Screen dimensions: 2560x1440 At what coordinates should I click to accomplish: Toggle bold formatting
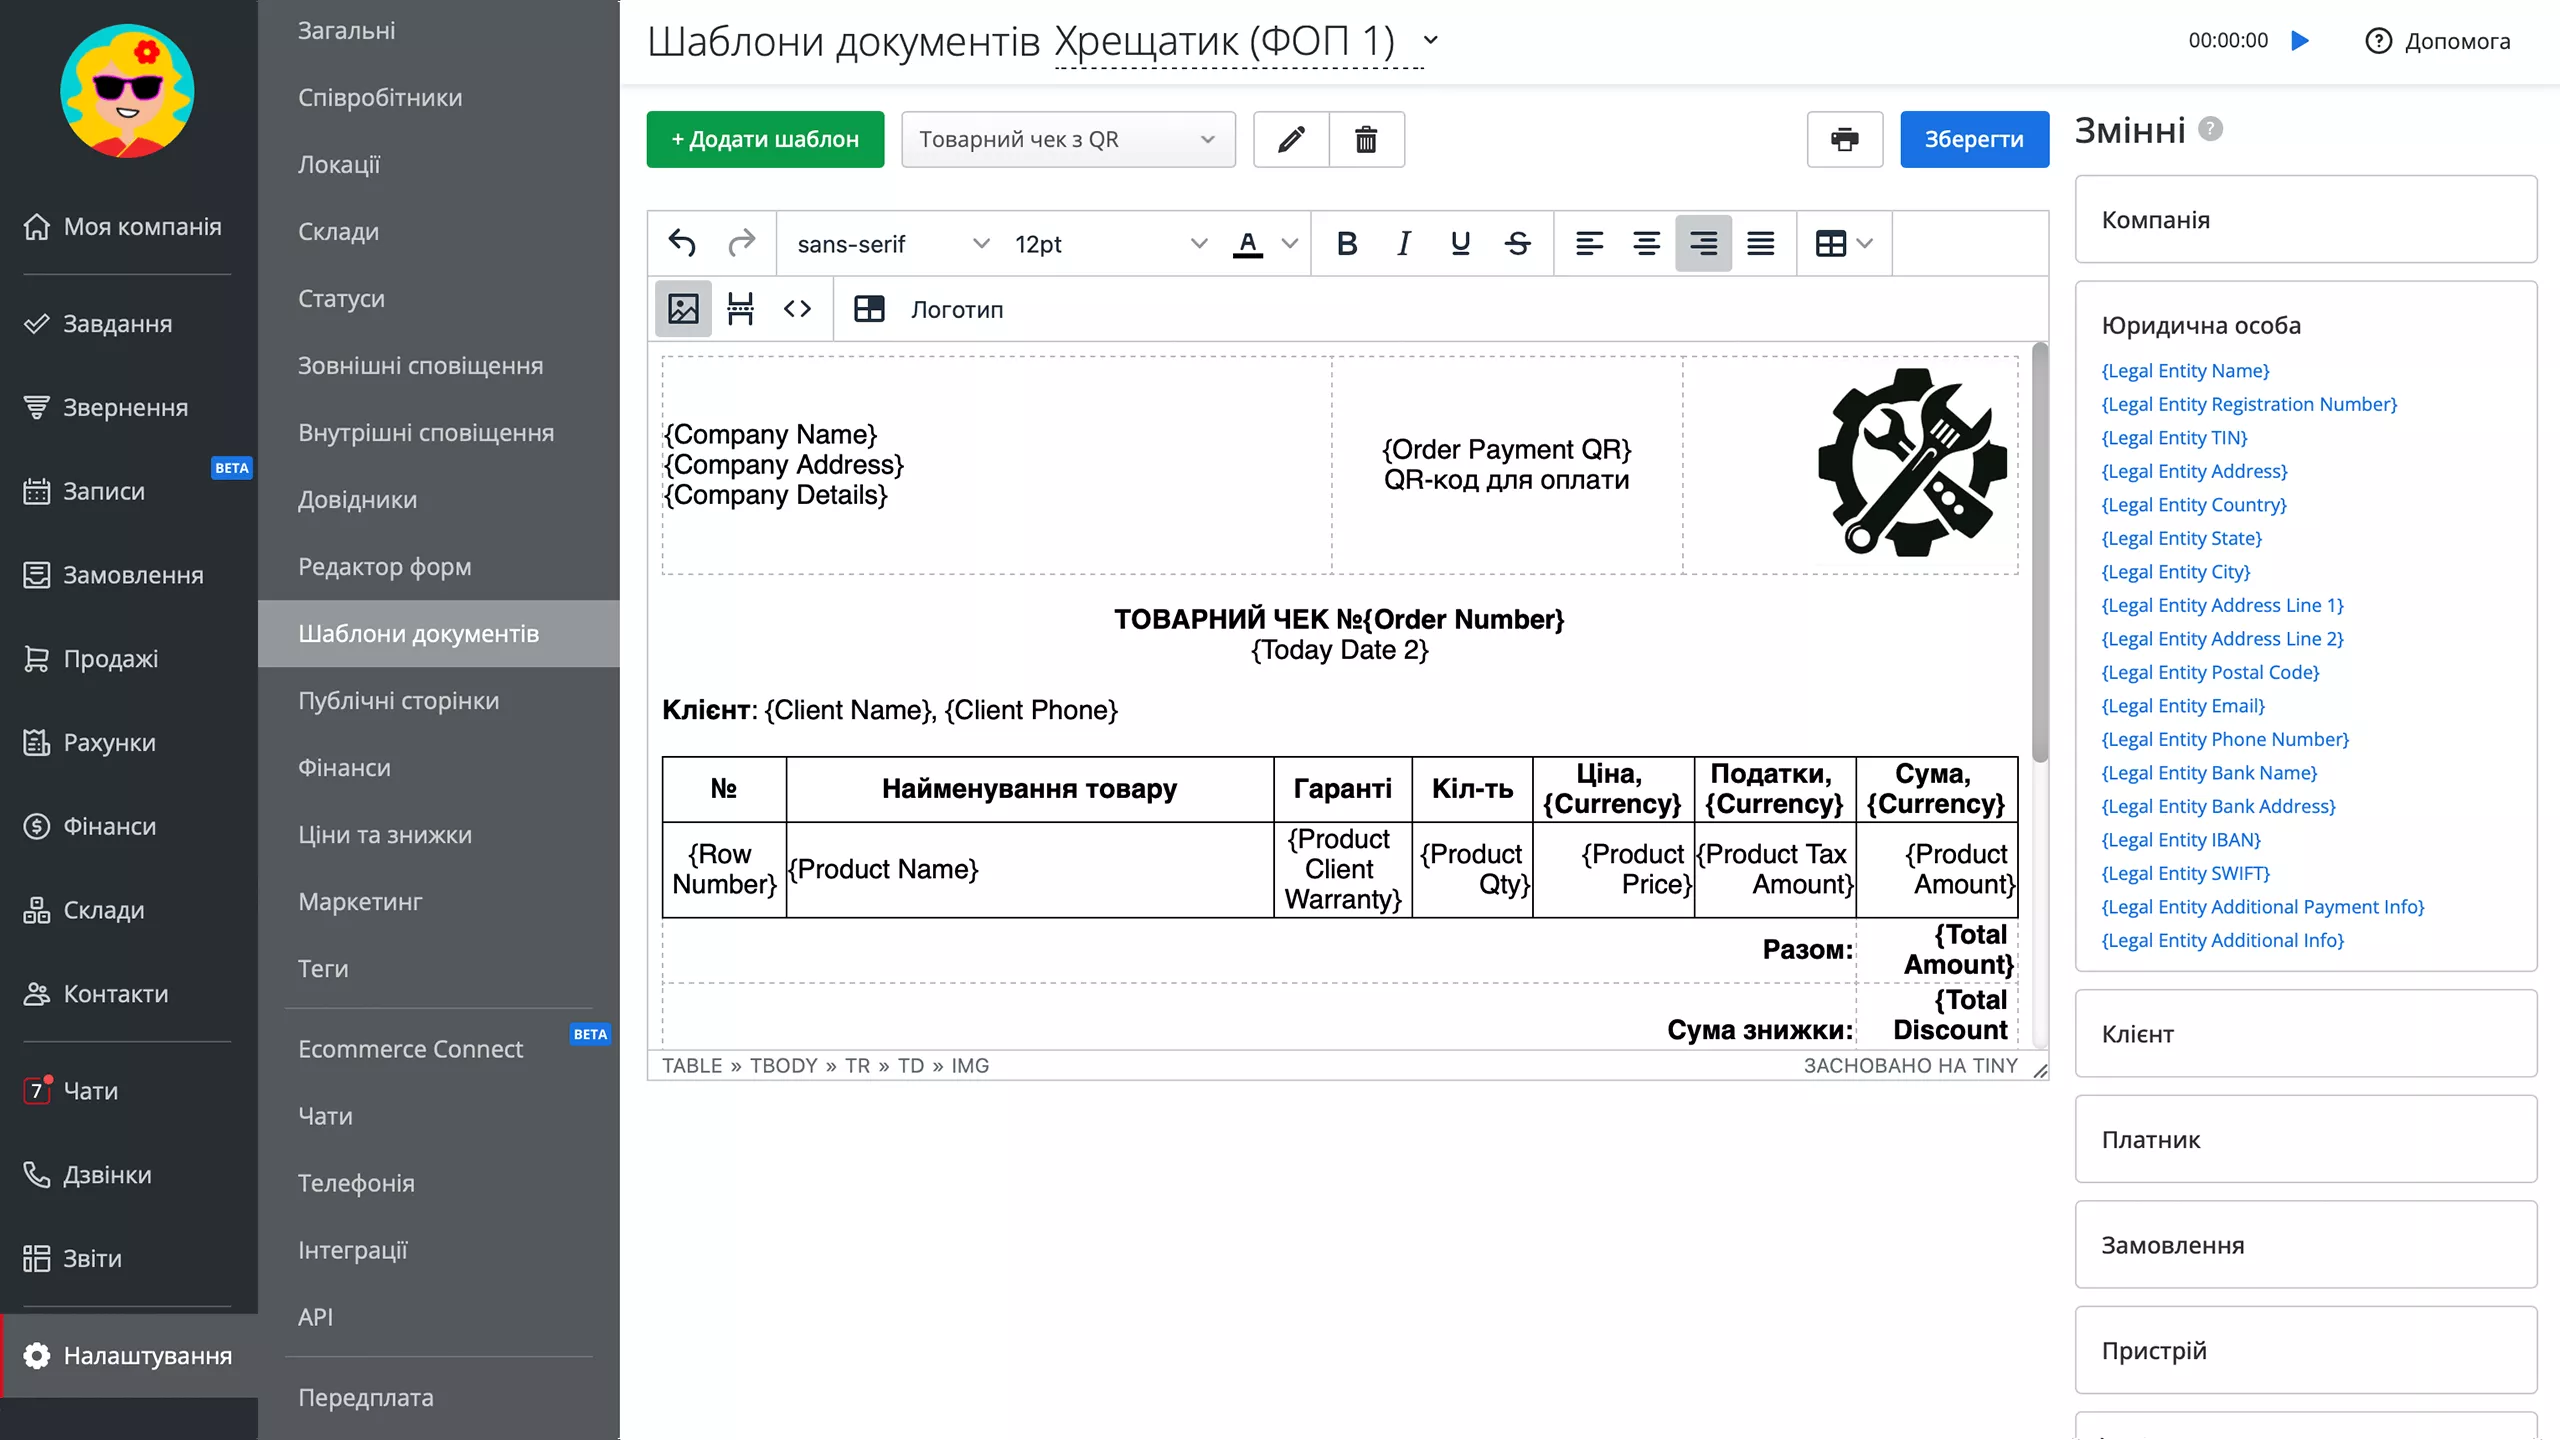[x=1346, y=243]
